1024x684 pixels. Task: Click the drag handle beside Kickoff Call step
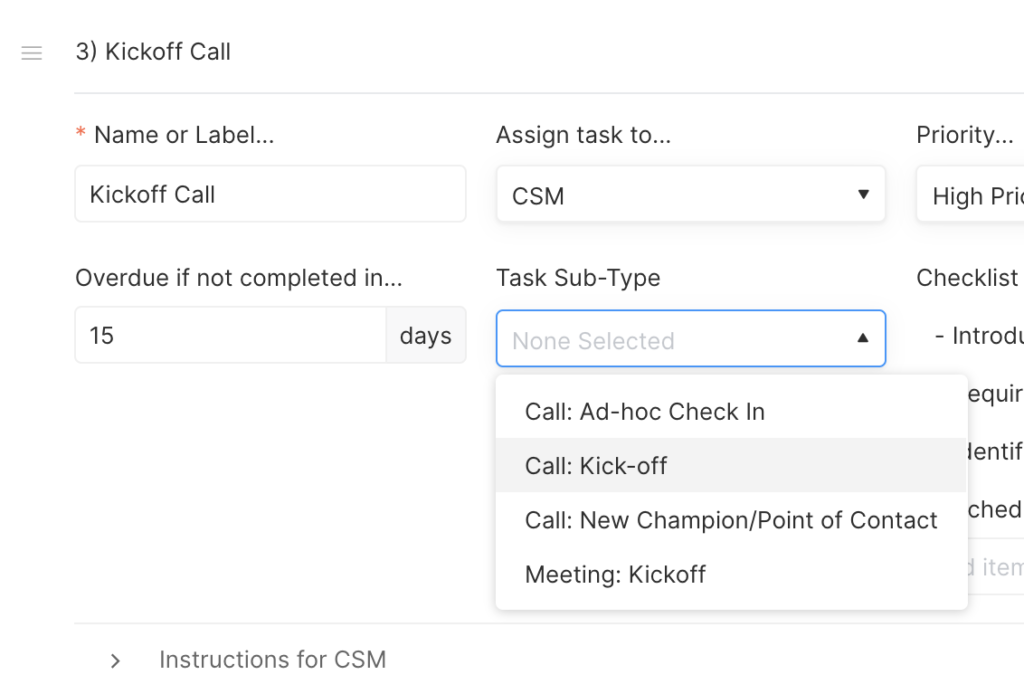pyautogui.click(x=31, y=53)
